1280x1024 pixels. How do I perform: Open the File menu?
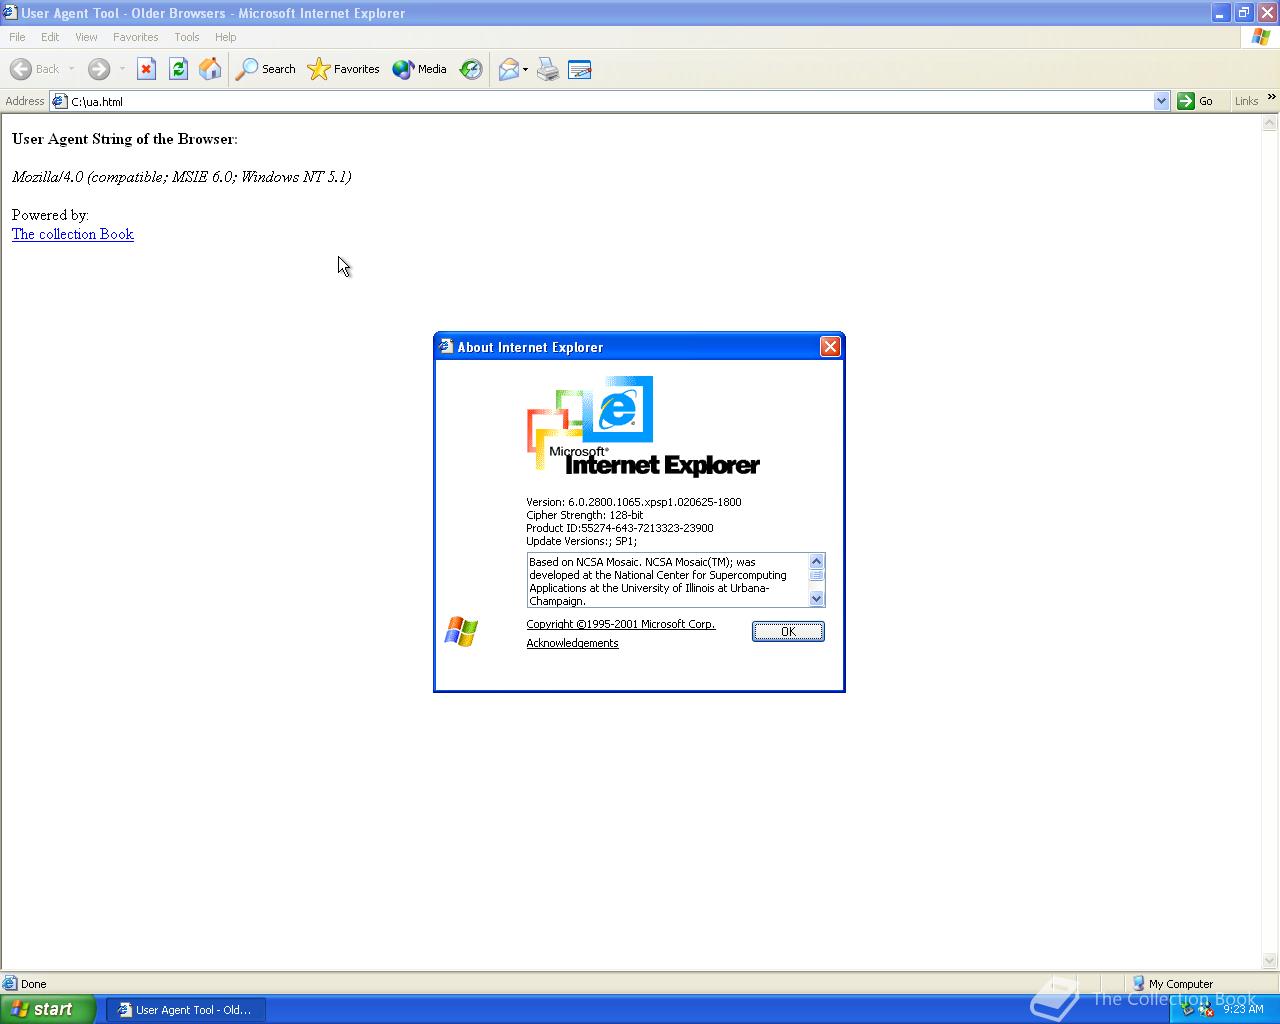(17, 37)
